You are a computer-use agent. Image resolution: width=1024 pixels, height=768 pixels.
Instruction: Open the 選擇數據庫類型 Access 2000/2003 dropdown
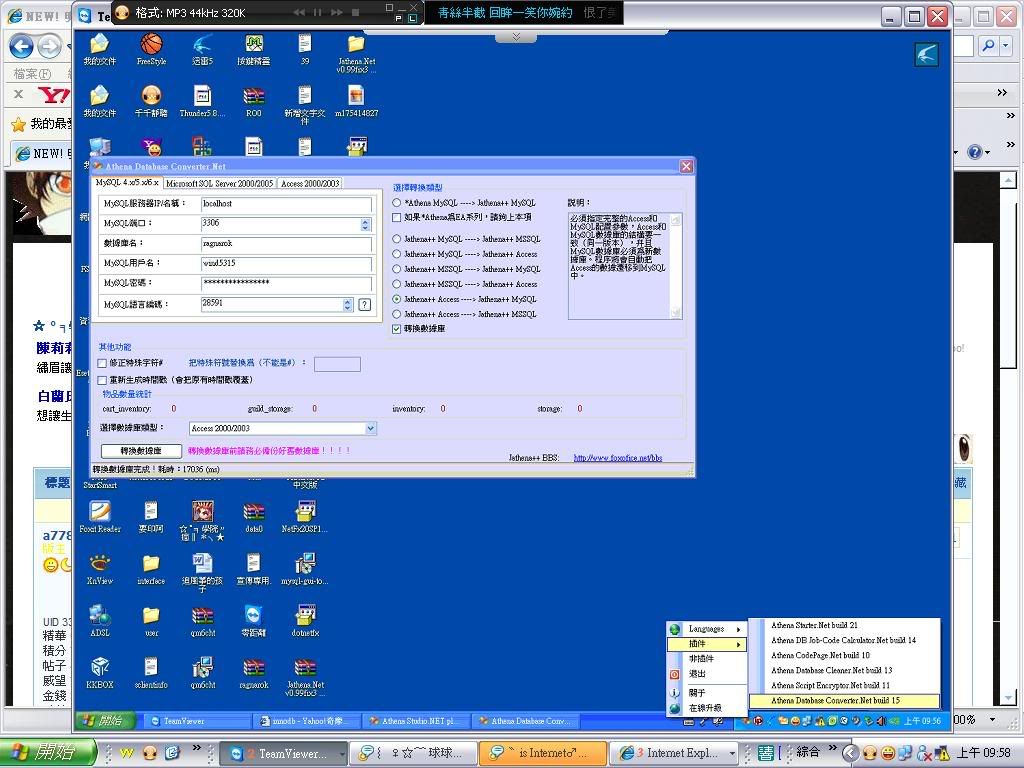click(x=370, y=428)
